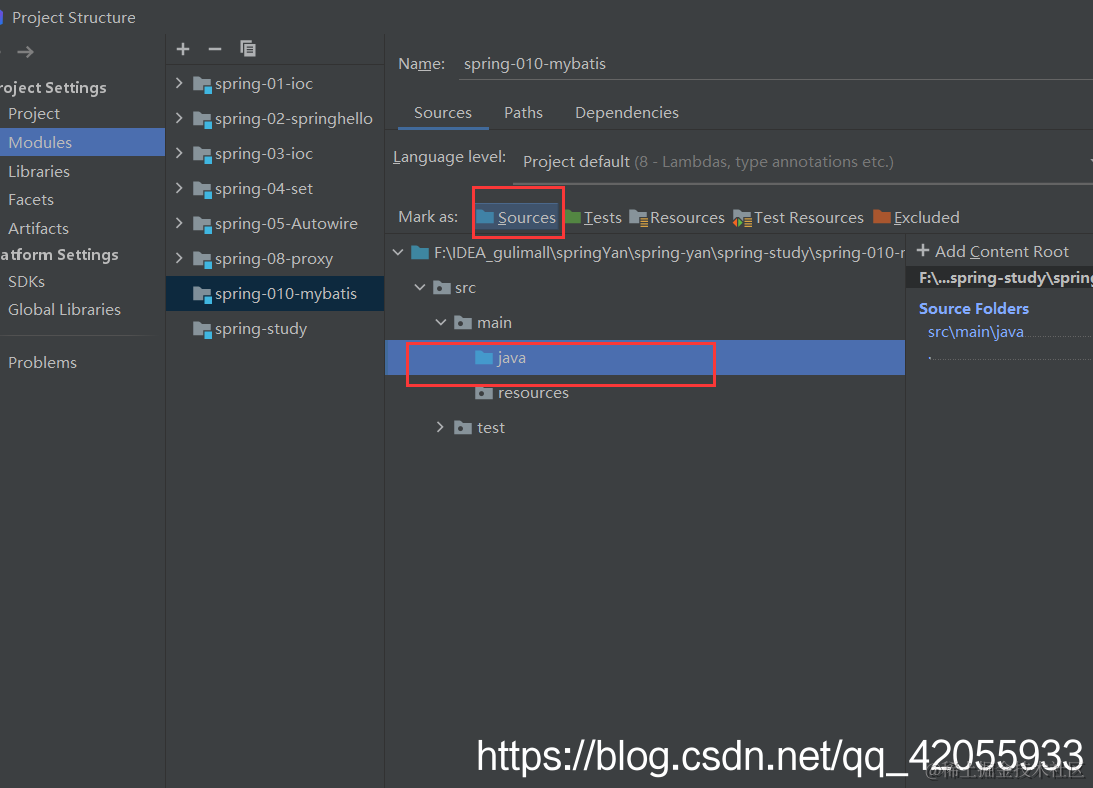
Task: Click the spring-study module folder icon
Action: coord(202,329)
